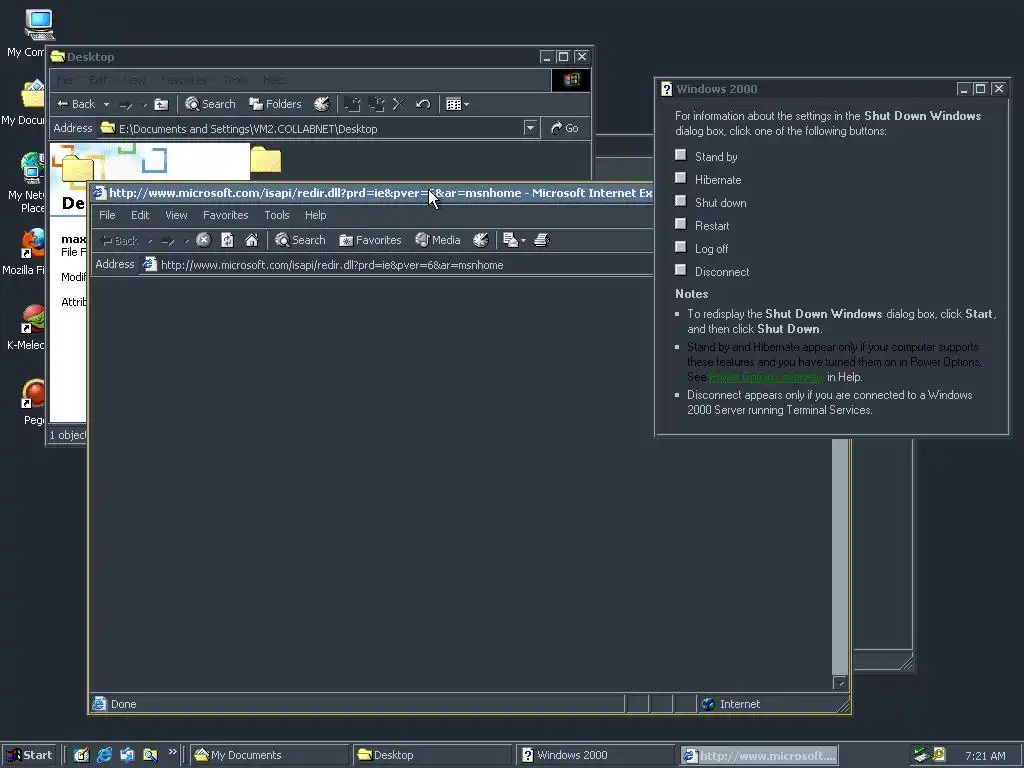1024x768 pixels.
Task: Click the Restart help button
Action: click(x=680, y=224)
